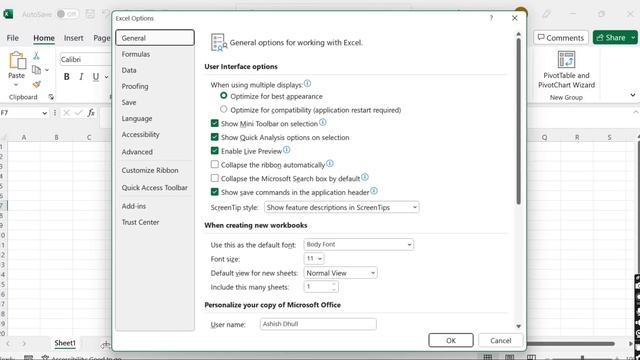Viewport: 640px width, 360px height.
Task: Click info icon next to Show Mini Toolbar
Action: pyautogui.click(x=322, y=122)
